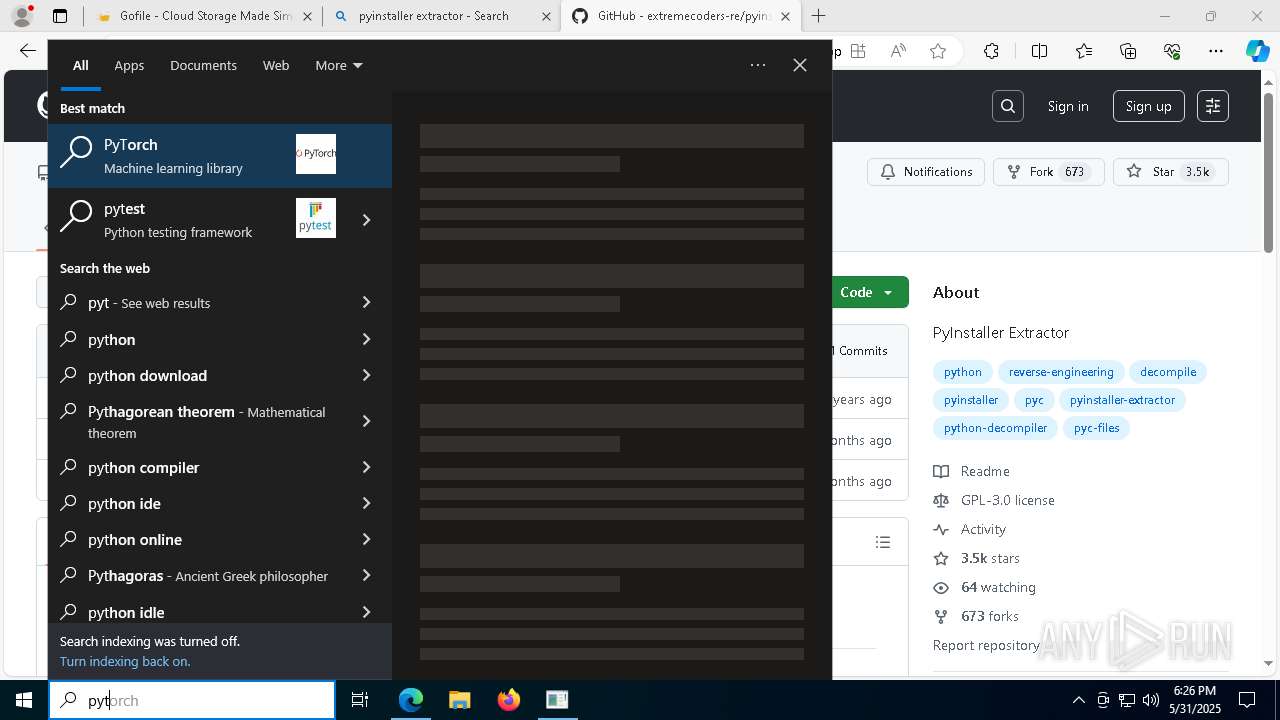The image size is (1280, 720).
Task: Switch to the All search tab
Action: coord(81,65)
